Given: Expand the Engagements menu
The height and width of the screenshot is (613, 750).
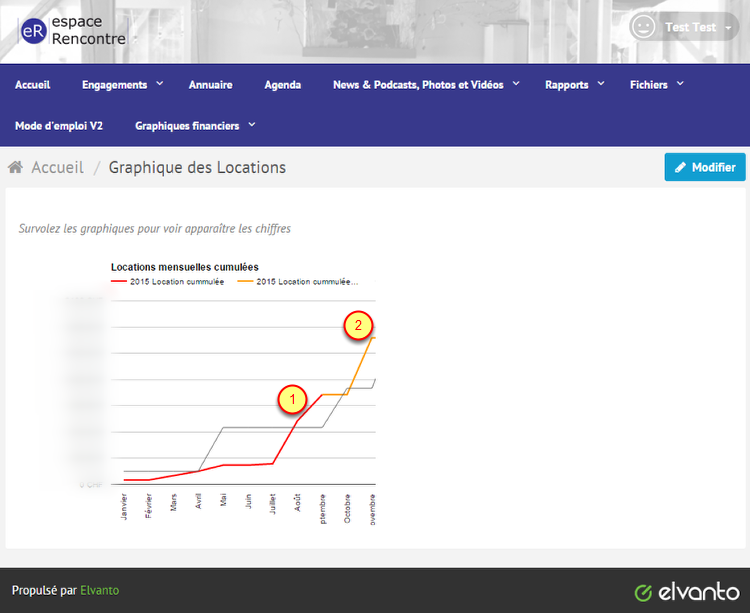Looking at the screenshot, I should [x=121, y=85].
